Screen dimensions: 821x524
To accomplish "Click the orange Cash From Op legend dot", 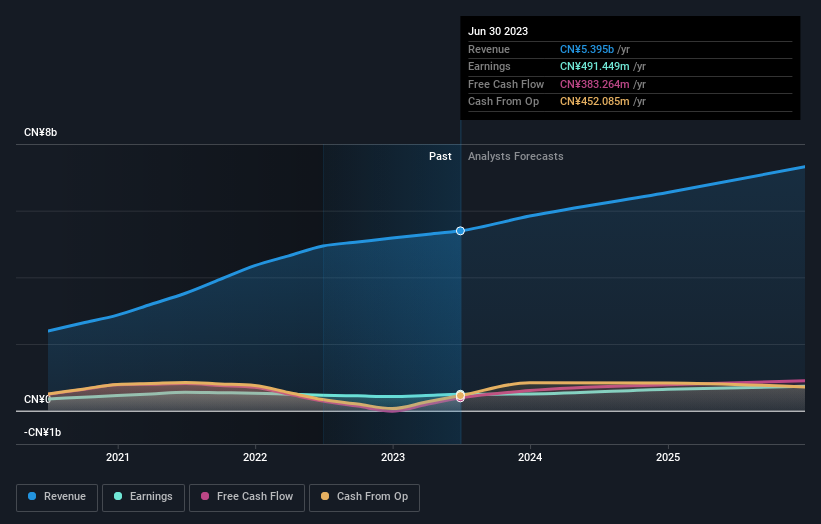I will point(325,496).
